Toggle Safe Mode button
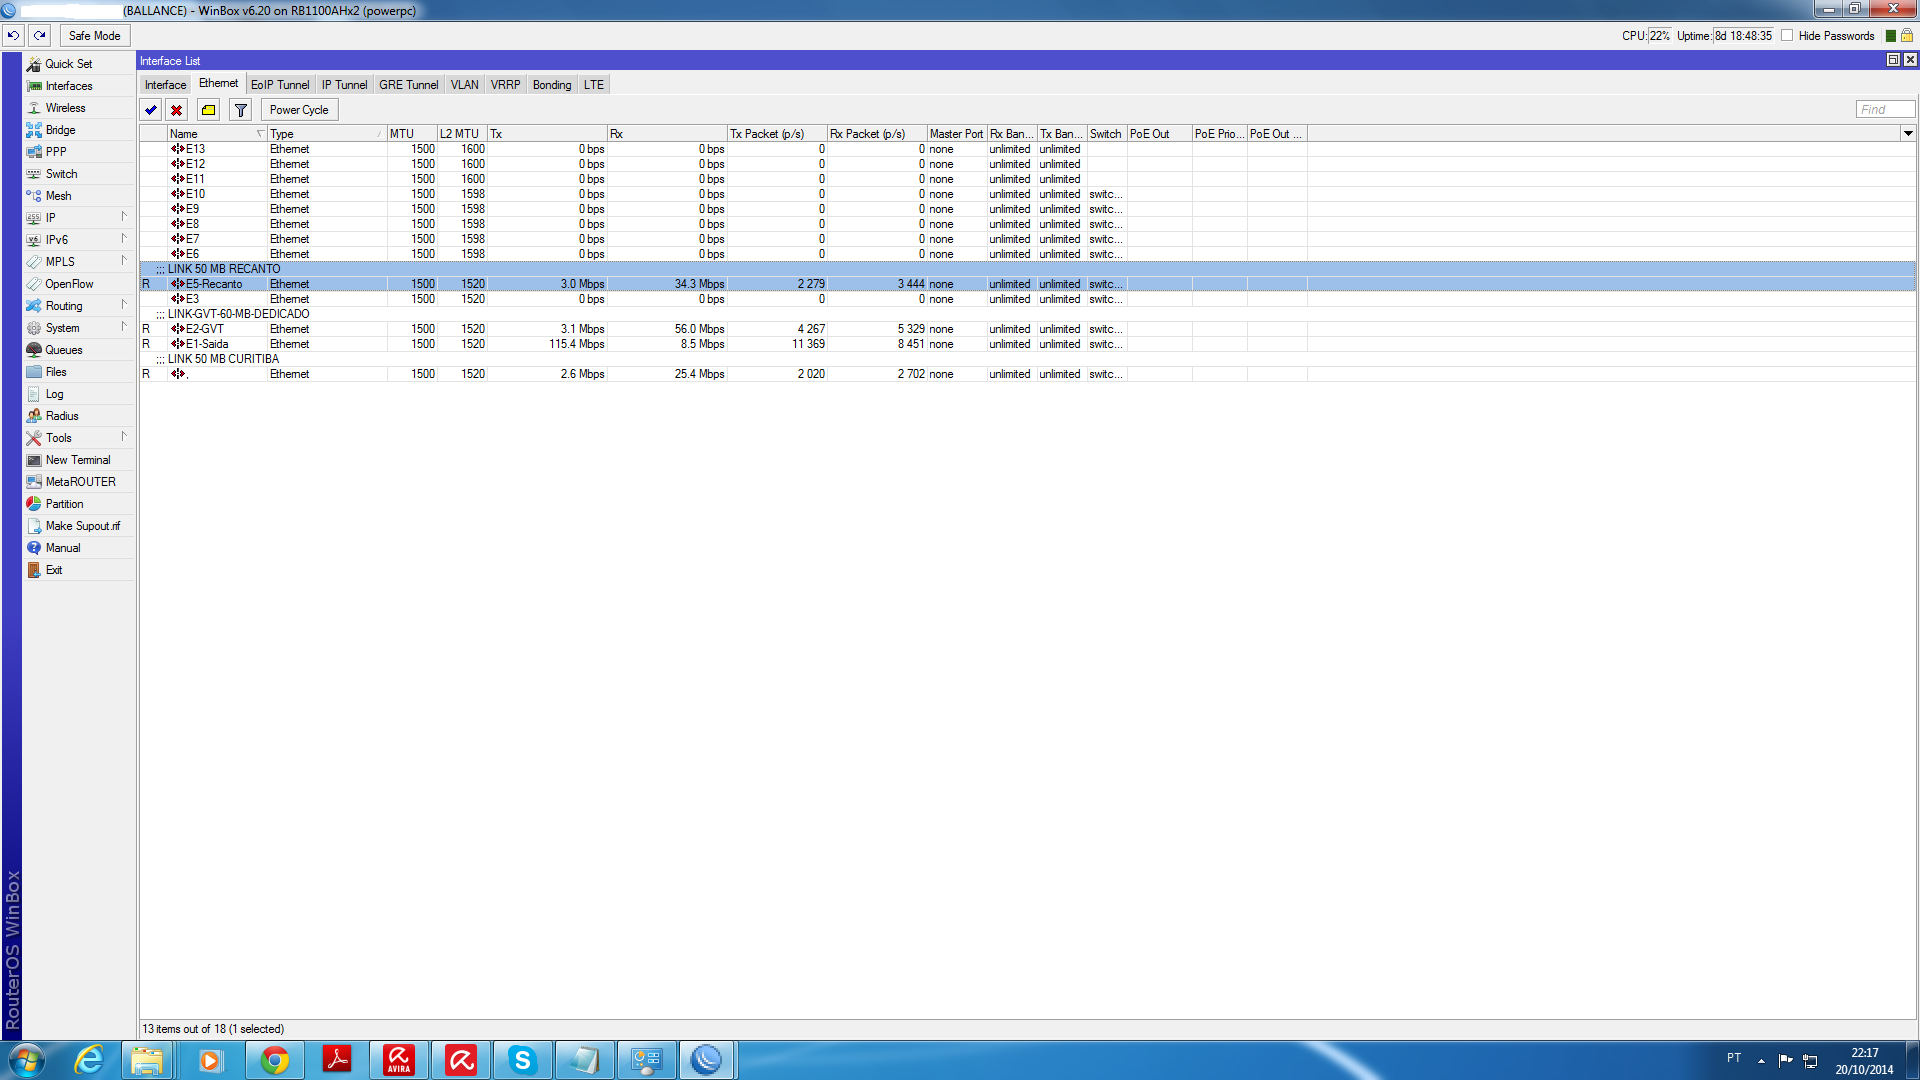 pos(94,35)
